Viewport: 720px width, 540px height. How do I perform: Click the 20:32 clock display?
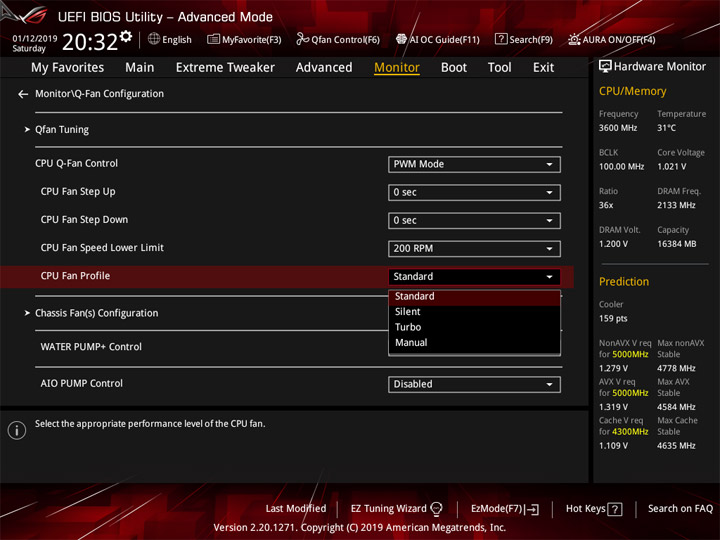coord(90,42)
